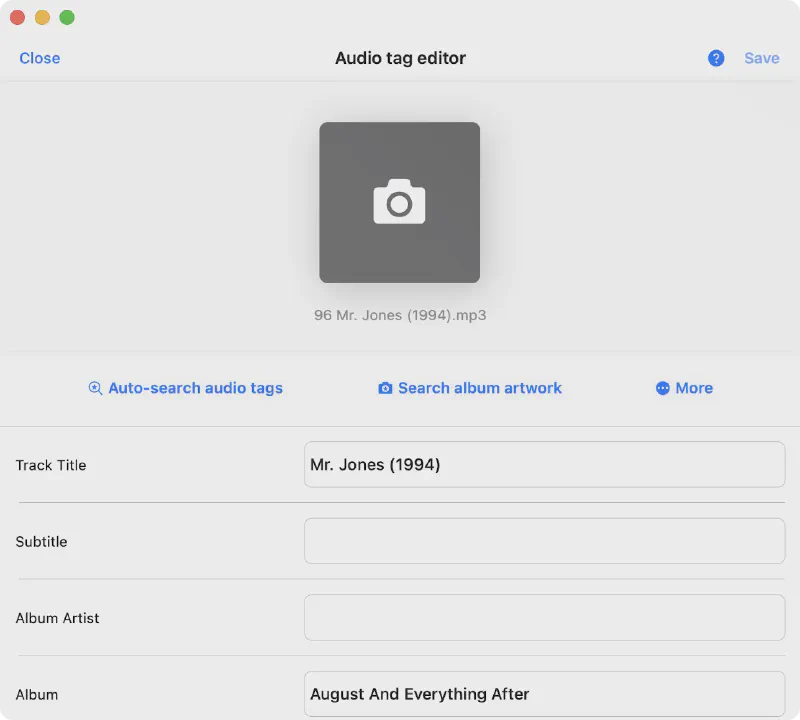Select the Album field containing August And Everything After
This screenshot has height=720, width=800.
[544, 694]
